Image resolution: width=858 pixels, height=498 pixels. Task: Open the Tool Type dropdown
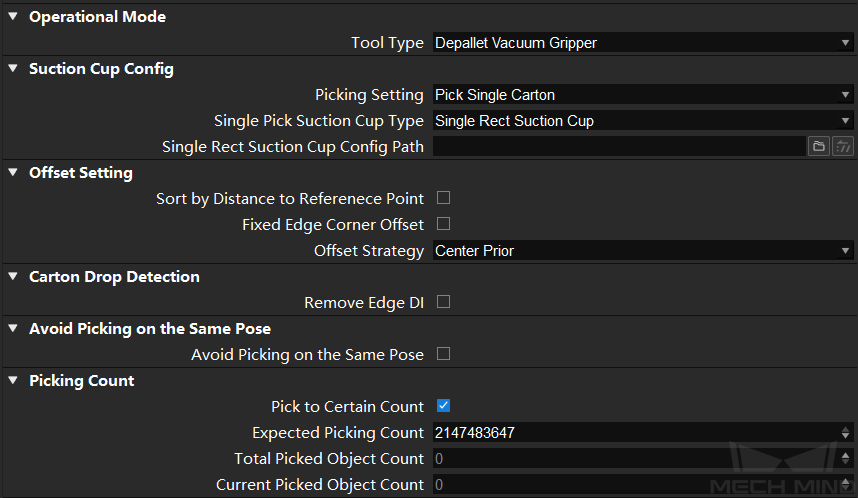pos(643,43)
